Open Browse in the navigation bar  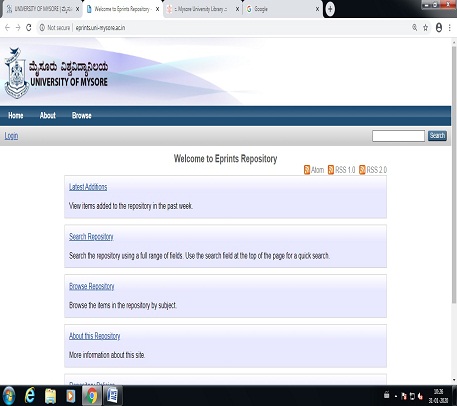pos(82,116)
